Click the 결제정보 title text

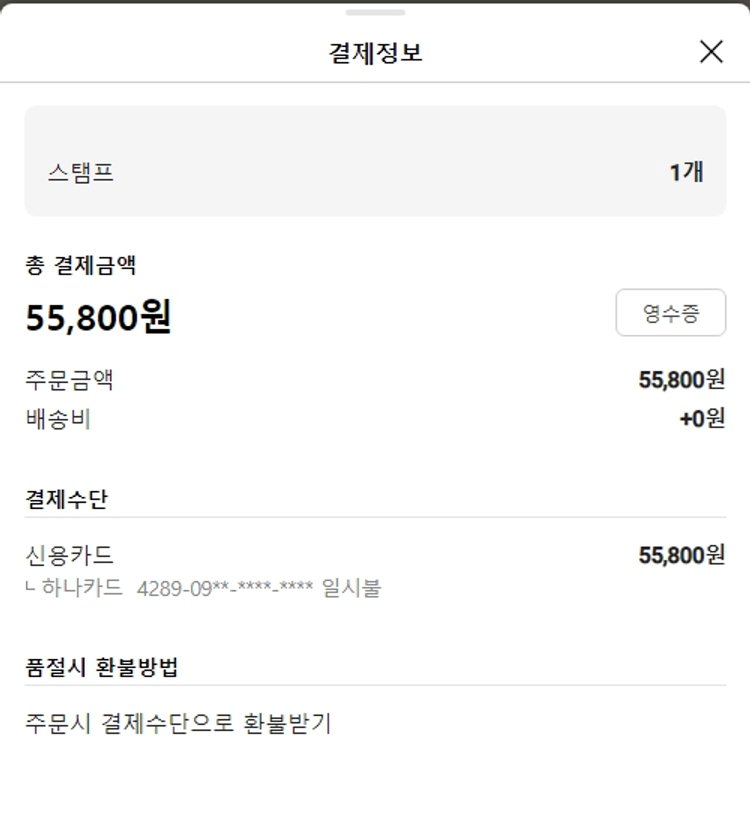(x=375, y=53)
